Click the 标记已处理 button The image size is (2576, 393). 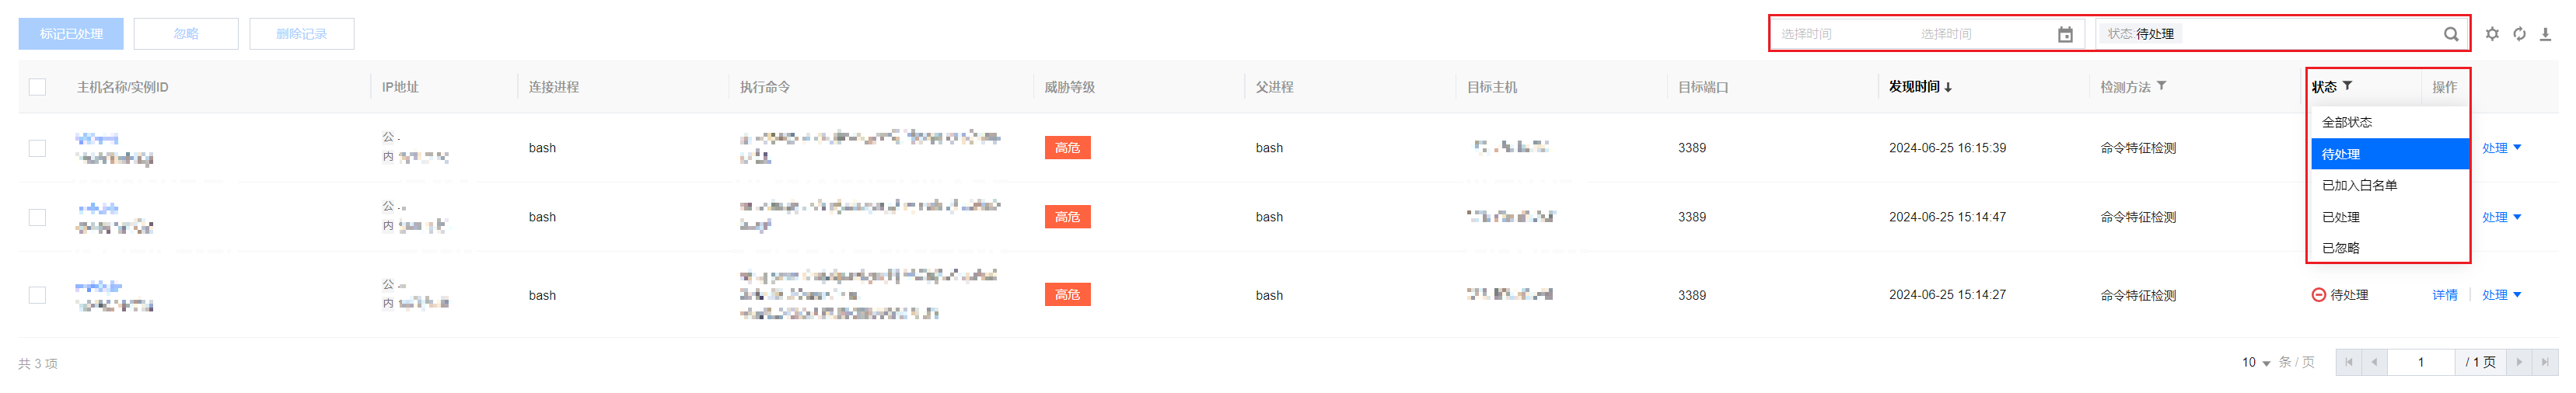pos(71,34)
